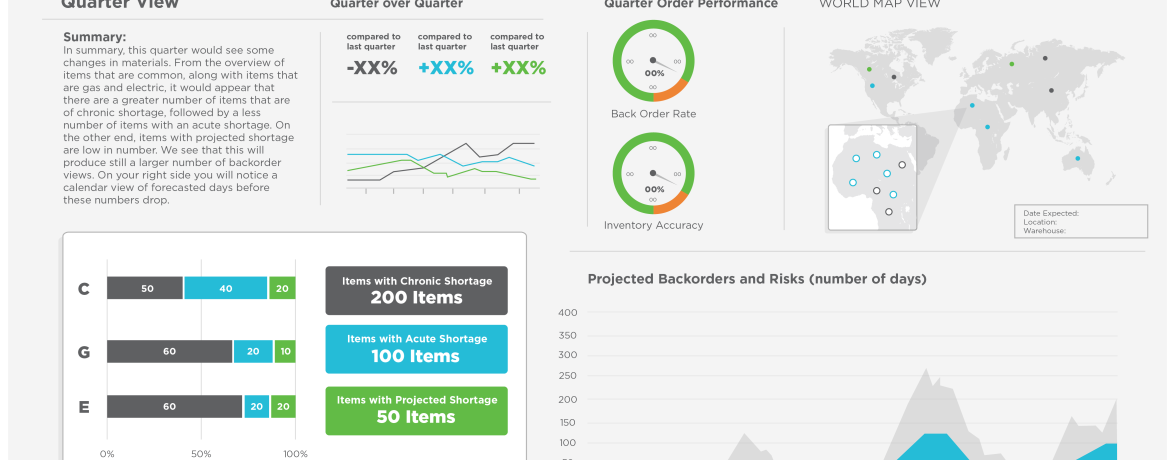Open the Items with Projected Shortage tile
The height and width of the screenshot is (460, 1175).
coord(416,410)
